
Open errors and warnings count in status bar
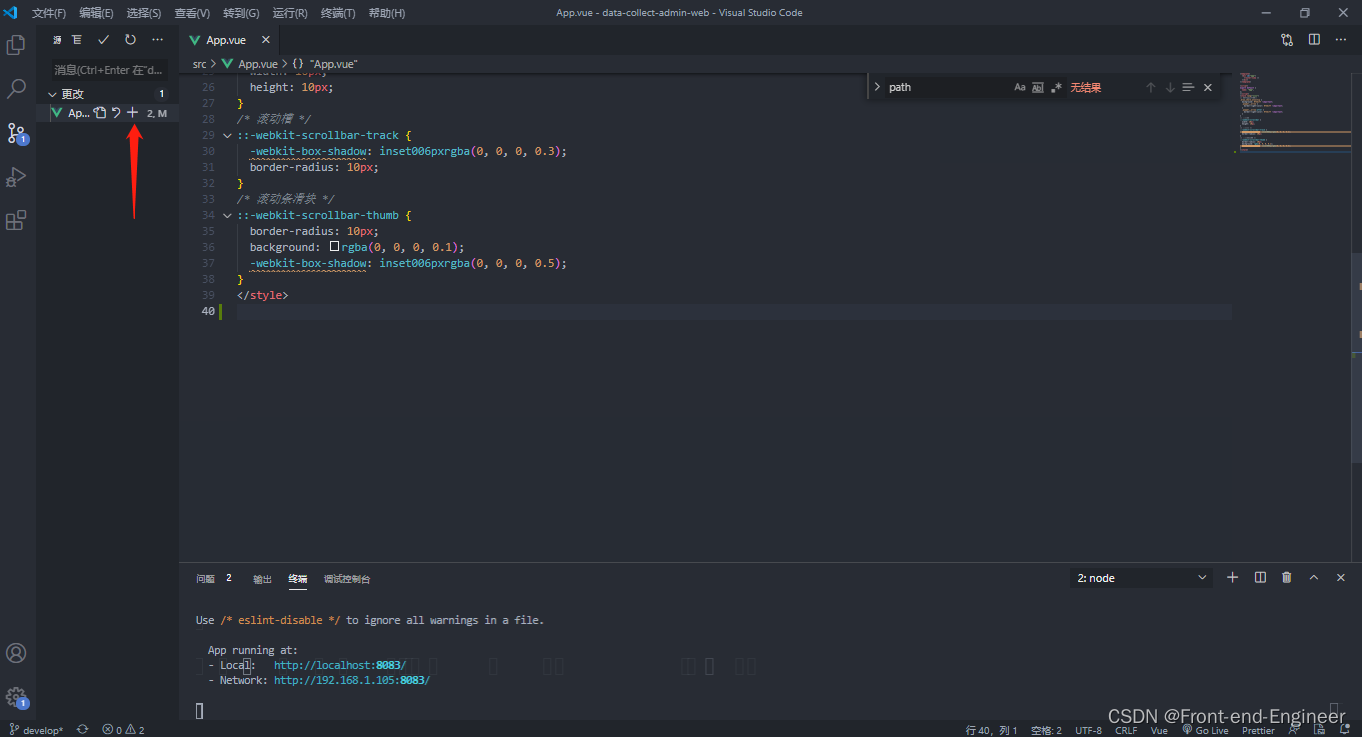[x=123, y=730]
